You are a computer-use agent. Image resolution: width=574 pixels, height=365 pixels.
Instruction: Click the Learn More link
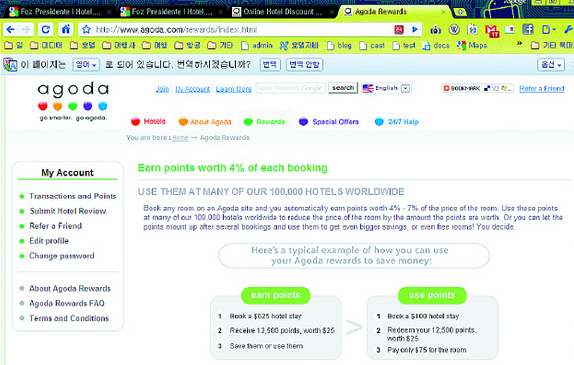[234, 89]
